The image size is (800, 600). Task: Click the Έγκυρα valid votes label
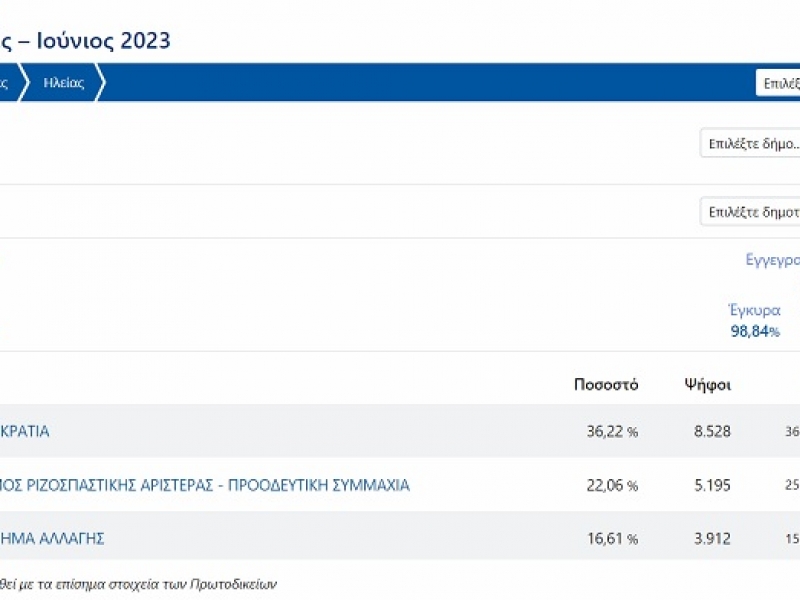(754, 310)
